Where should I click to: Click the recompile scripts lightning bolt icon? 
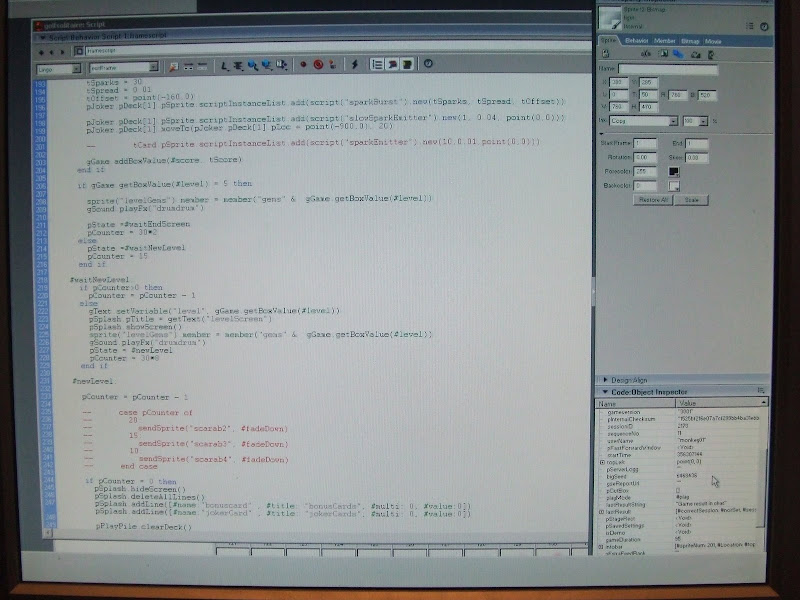coord(354,65)
